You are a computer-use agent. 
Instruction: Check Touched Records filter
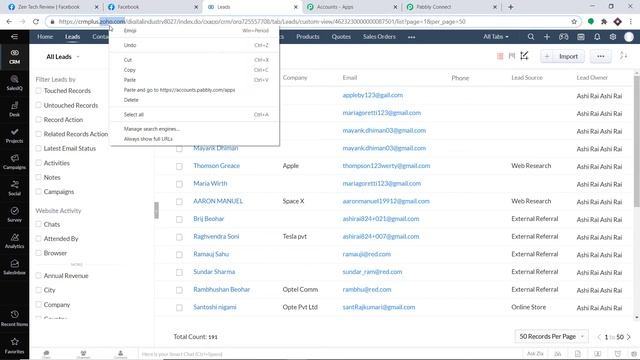(x=38, y=91)
